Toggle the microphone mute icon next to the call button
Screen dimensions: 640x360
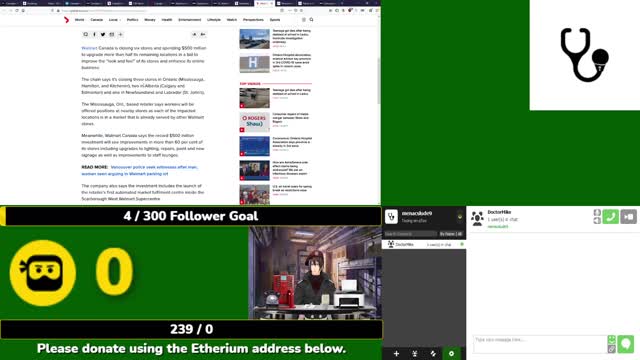tap(597, 213)
